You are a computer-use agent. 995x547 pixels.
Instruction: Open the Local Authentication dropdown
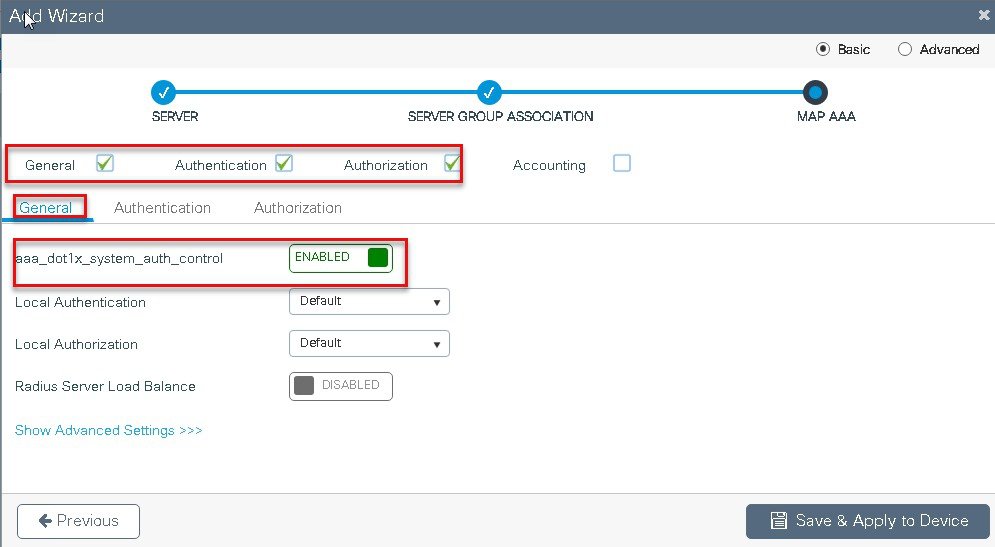(x=369, y=301)
